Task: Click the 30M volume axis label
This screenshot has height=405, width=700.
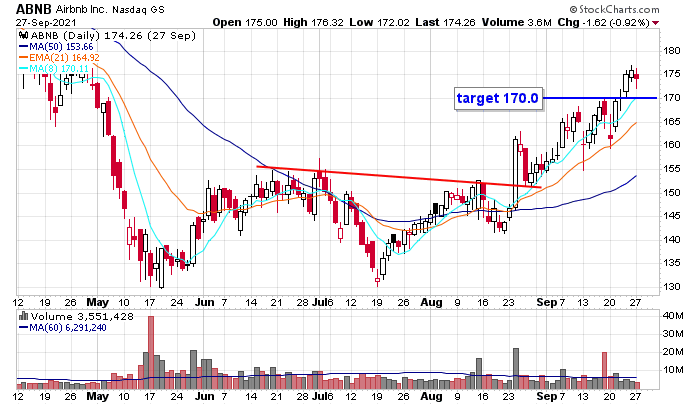Action: coord(672,334)
